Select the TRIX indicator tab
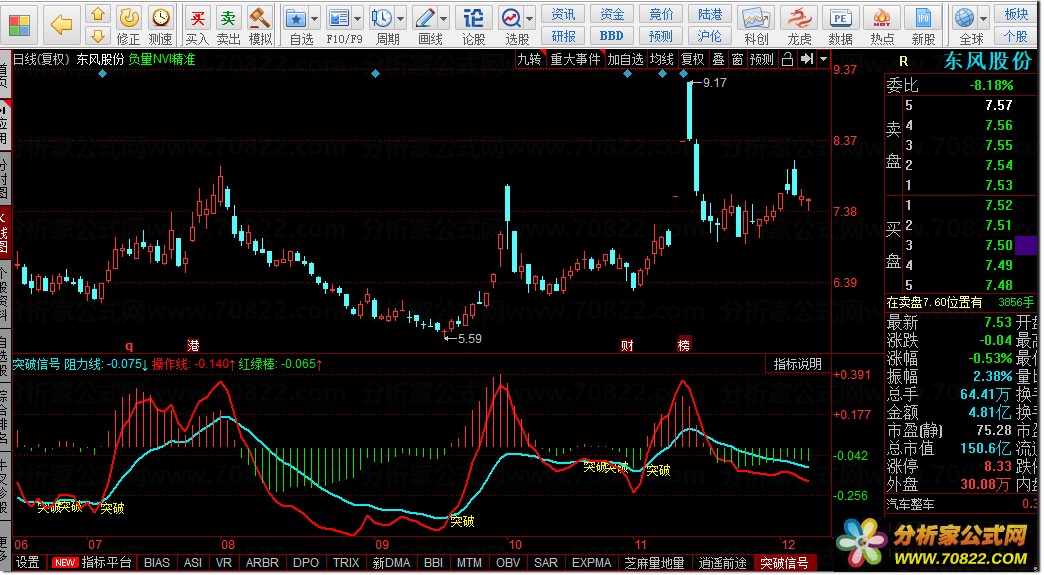The height and width of the screenshot is (575, 1044). coord(346,563)
